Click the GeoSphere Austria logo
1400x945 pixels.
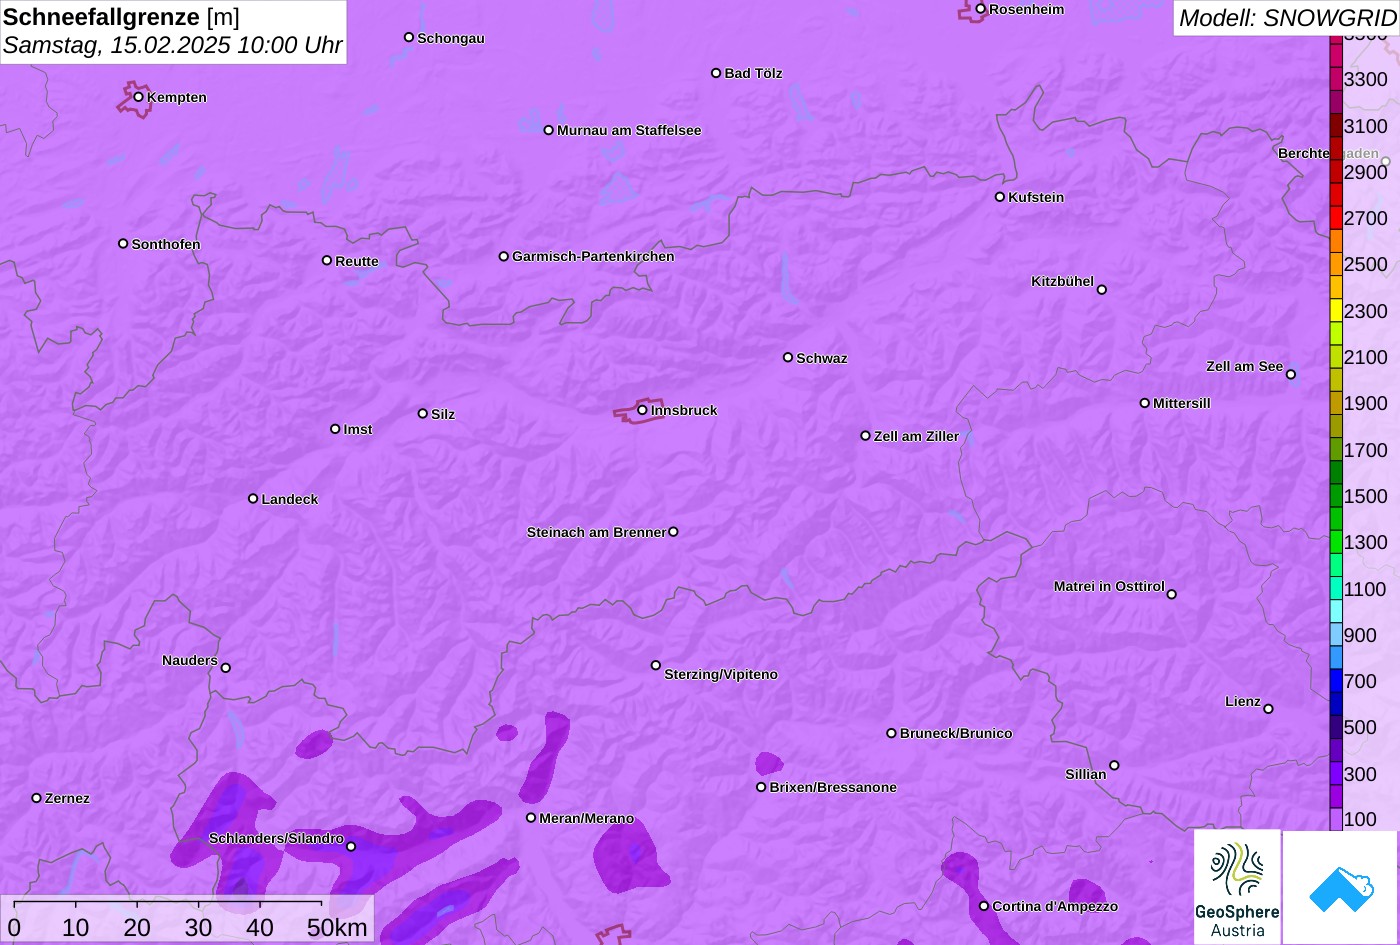click(1237, 887)
